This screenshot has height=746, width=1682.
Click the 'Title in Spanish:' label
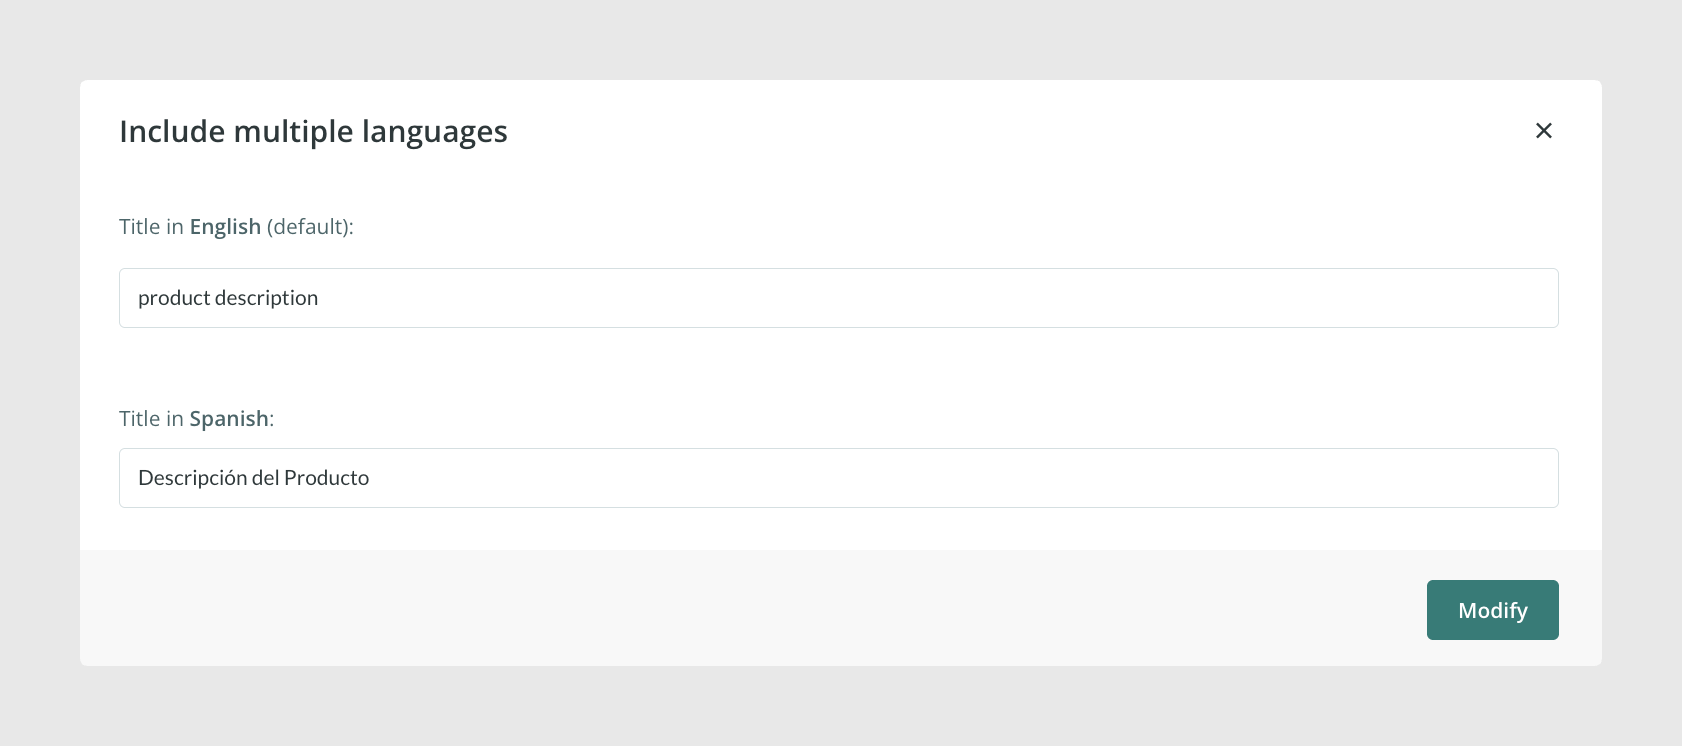point(196,419)
